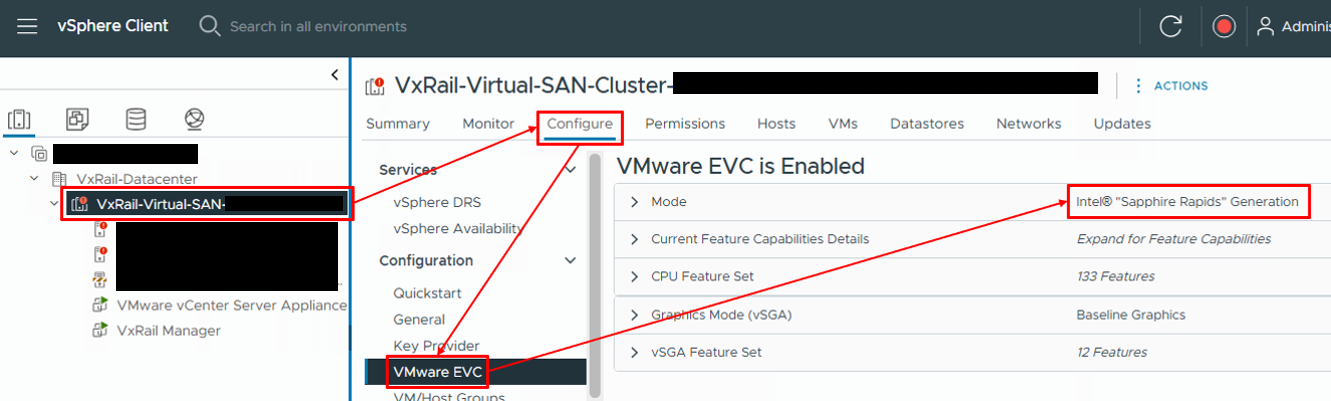Open Key Provider configuration page
Image resolution: width=1331 pixels, height=401 pixels.
[x=436, y=346]
